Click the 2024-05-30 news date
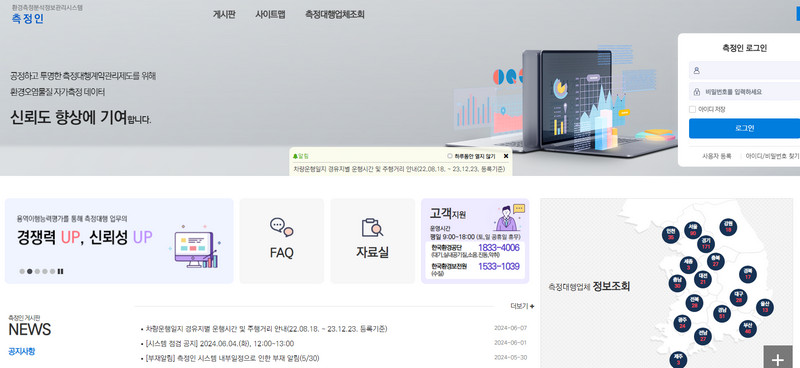 pos(510,358)
